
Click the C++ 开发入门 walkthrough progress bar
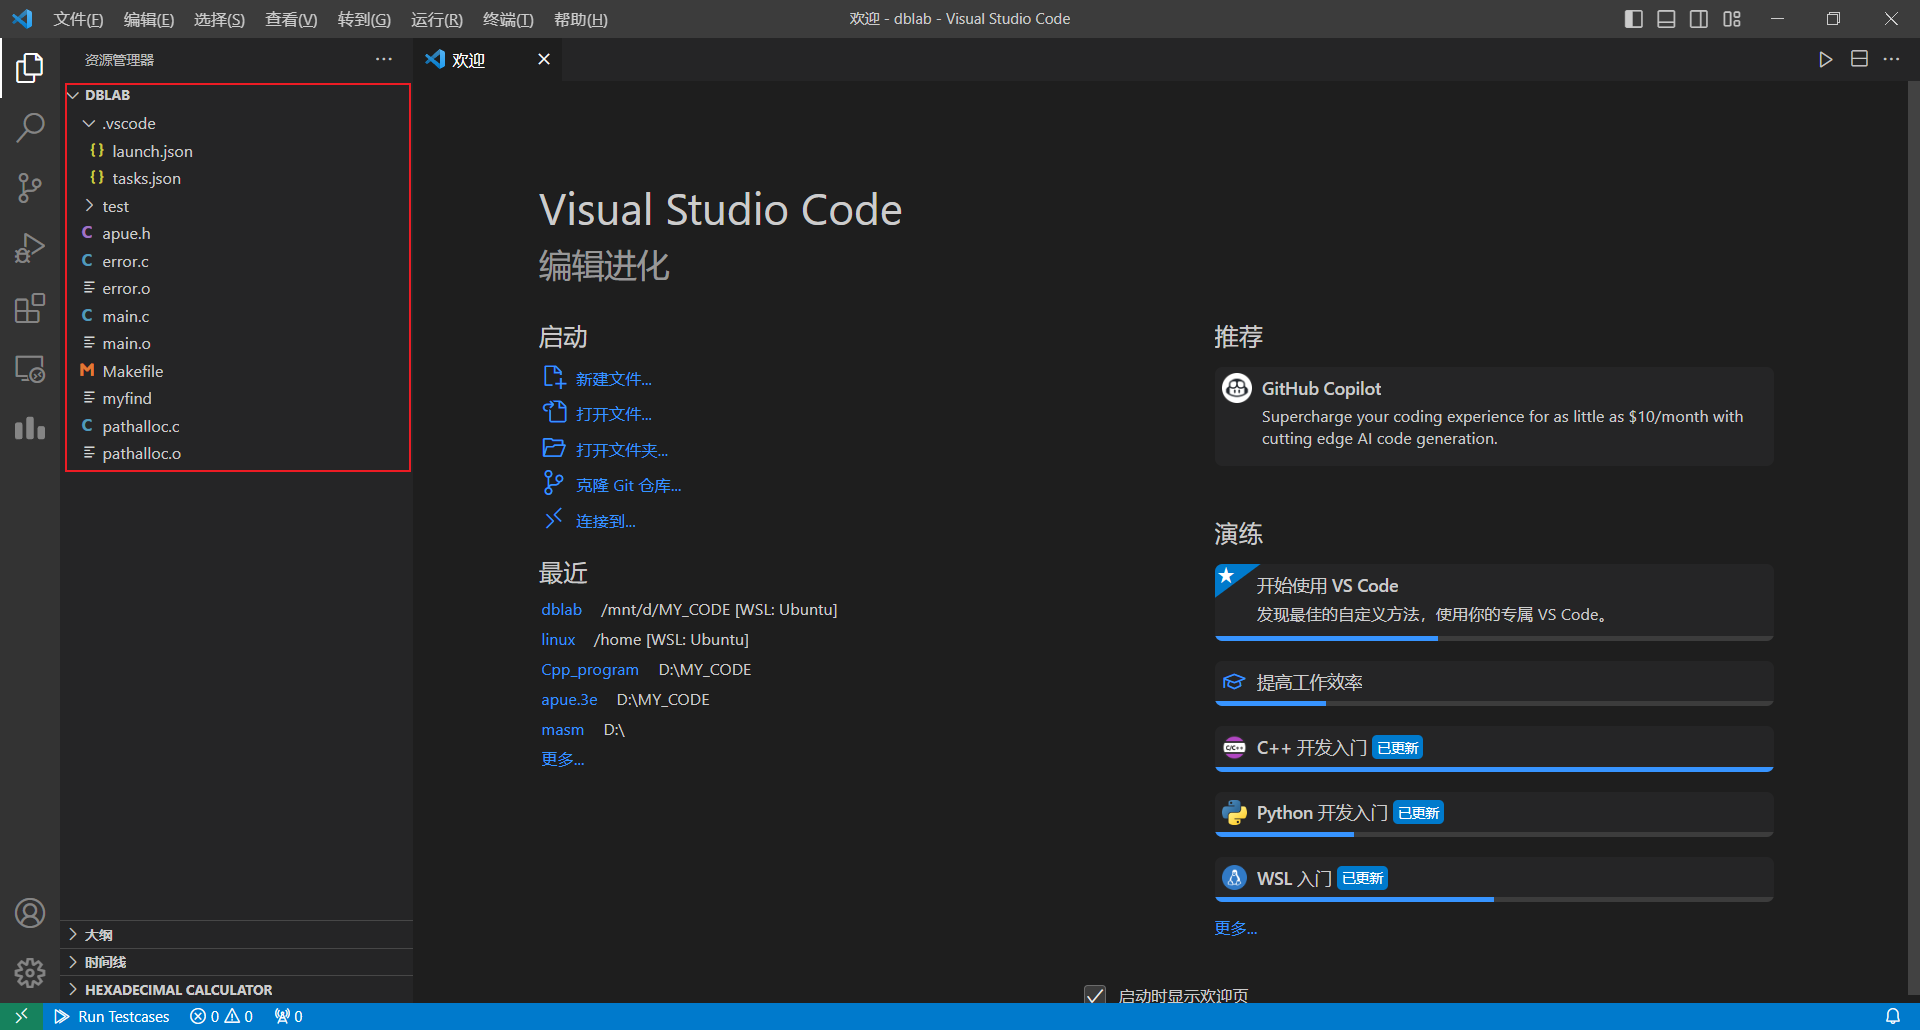[1493, 769]
